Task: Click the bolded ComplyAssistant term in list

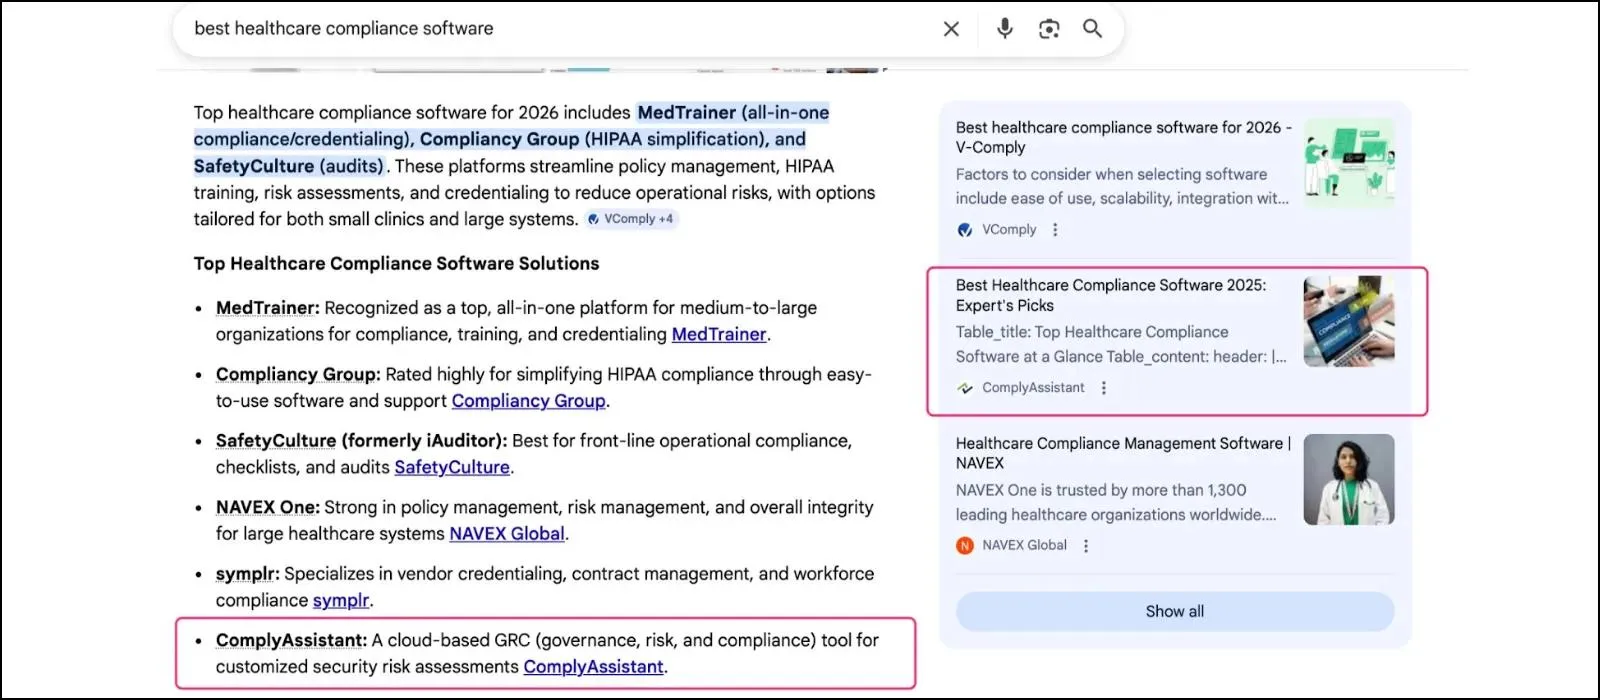Action: [292, 640]
